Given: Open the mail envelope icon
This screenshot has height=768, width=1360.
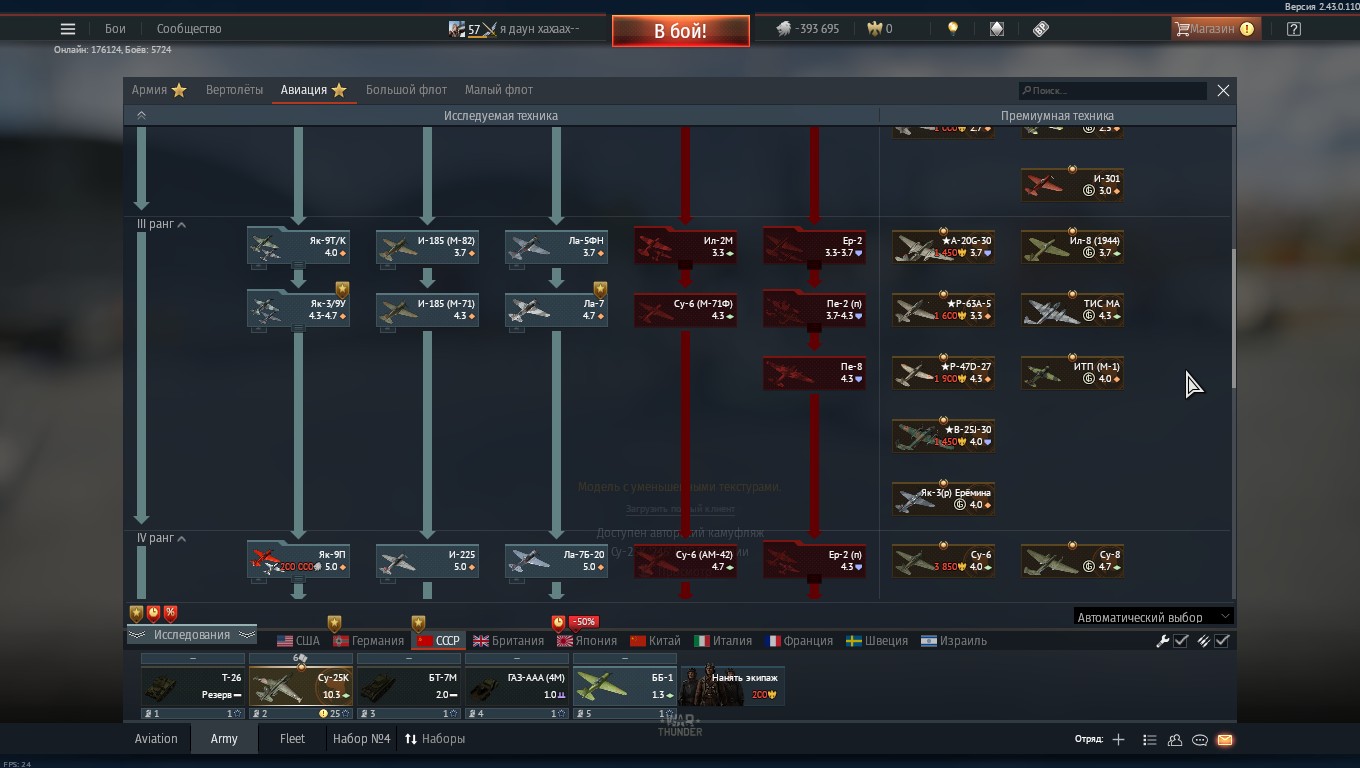Looking at the screenshot, I should point(1225,740).
